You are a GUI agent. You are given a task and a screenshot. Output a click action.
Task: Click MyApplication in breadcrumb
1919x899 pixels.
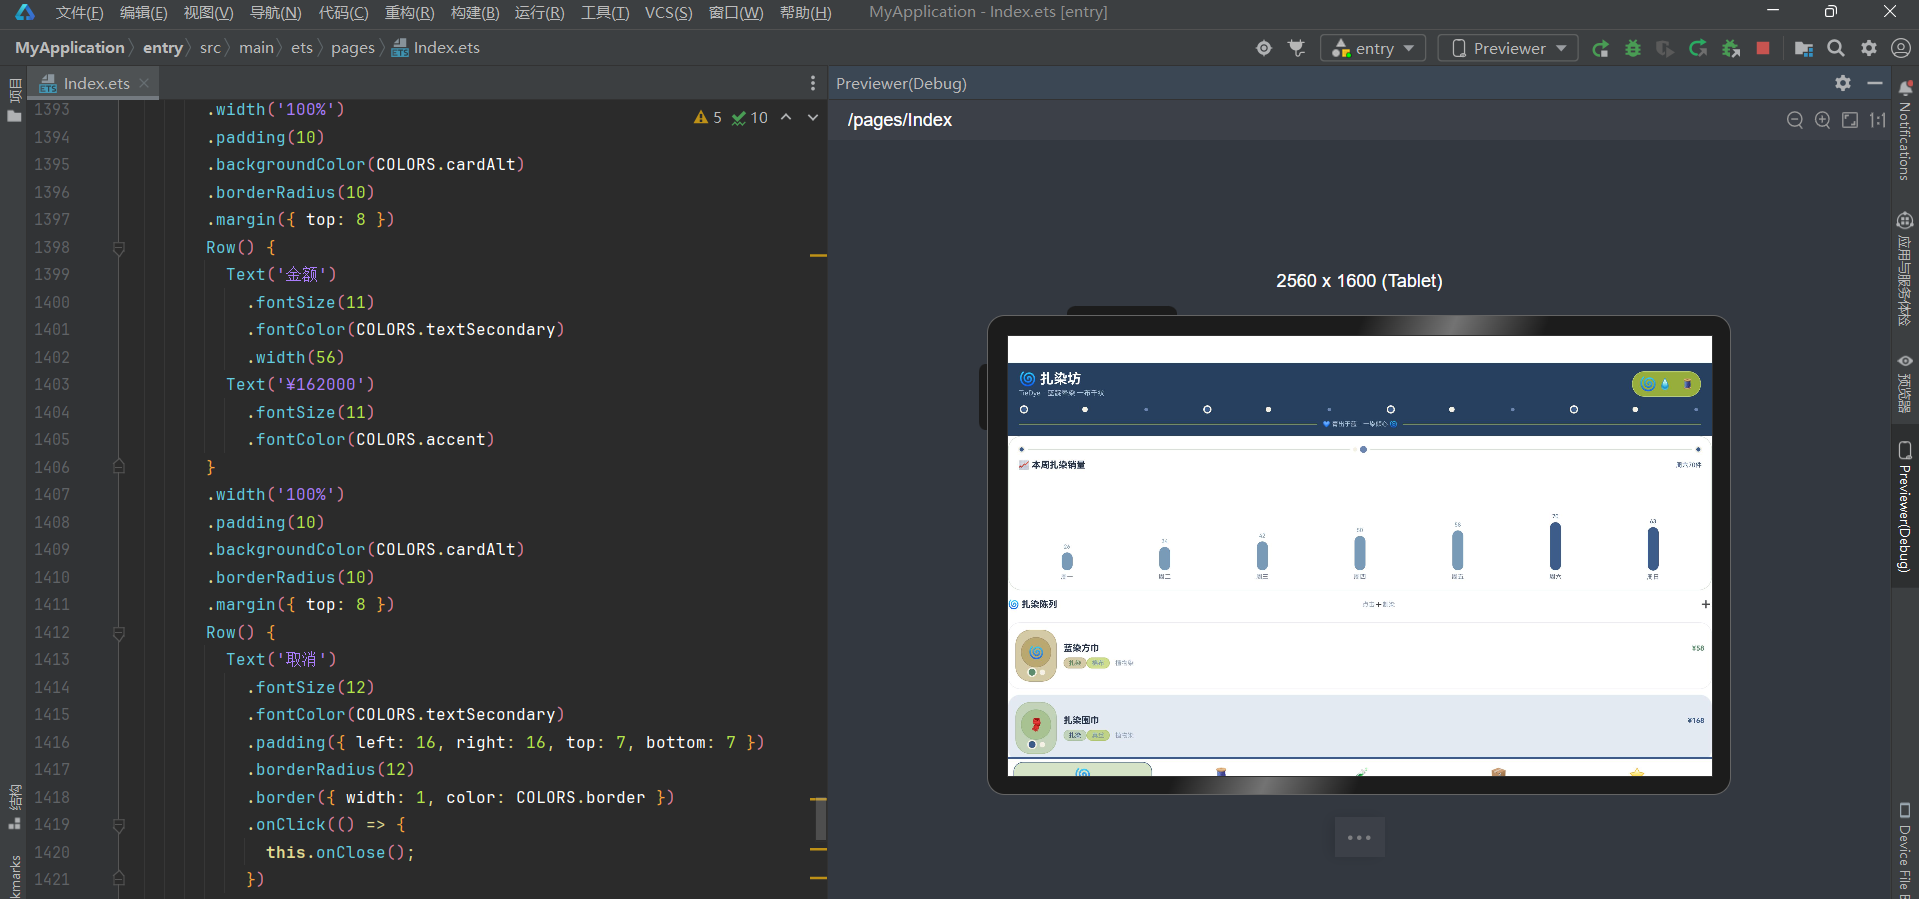tap(69, 48)
